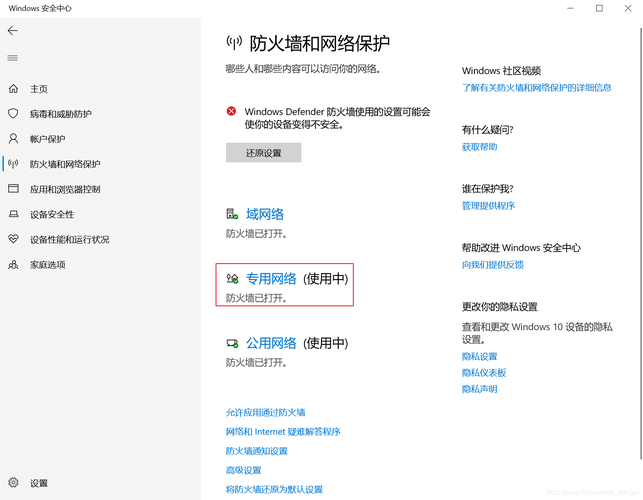Click the firewall header antenna icon
This screenshot has width=643, height=500.
tap(234, 42)
